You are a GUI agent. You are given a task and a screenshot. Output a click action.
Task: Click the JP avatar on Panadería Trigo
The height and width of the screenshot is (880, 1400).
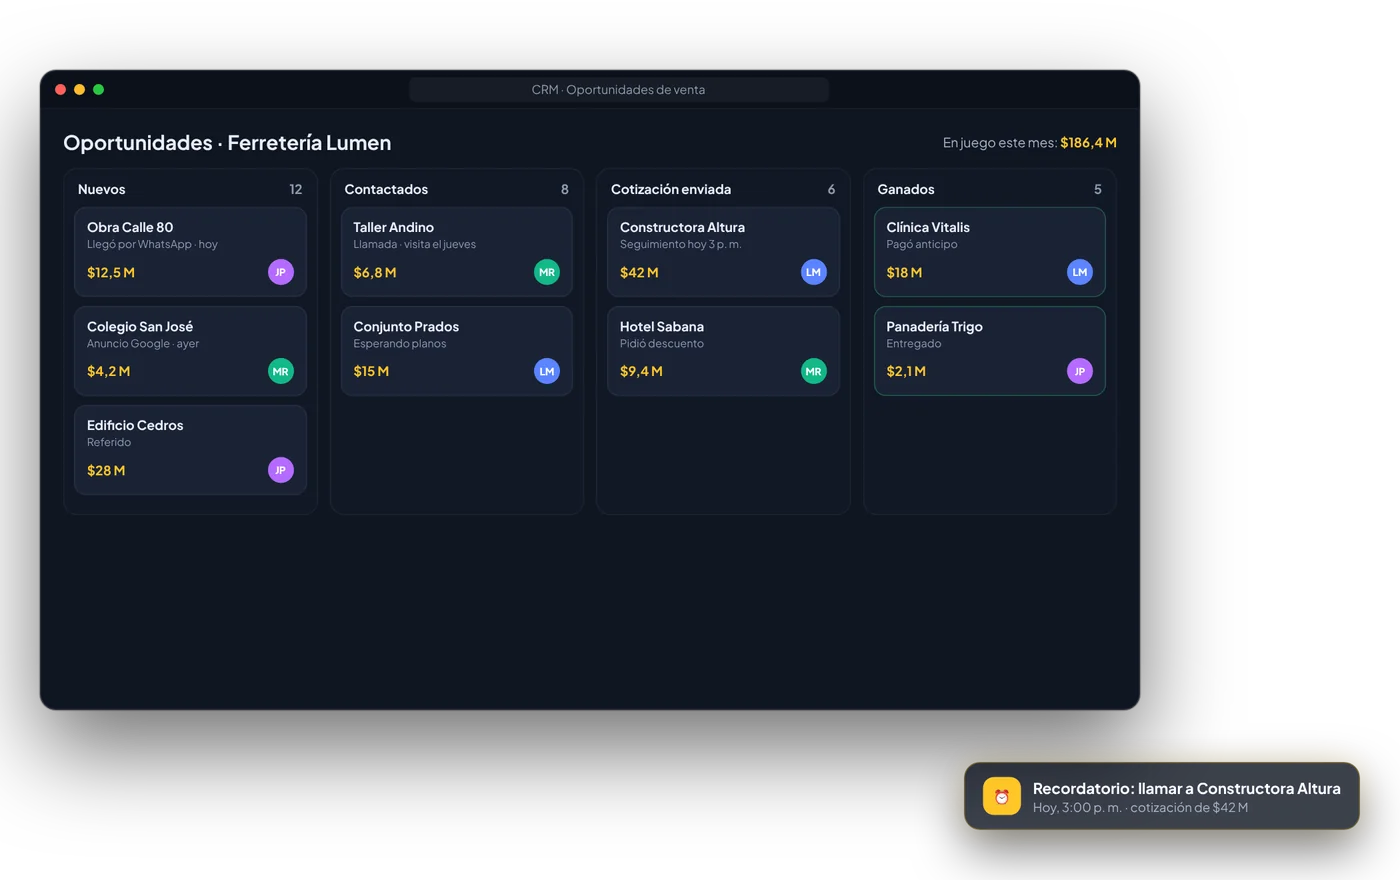tap(1080, 371)
